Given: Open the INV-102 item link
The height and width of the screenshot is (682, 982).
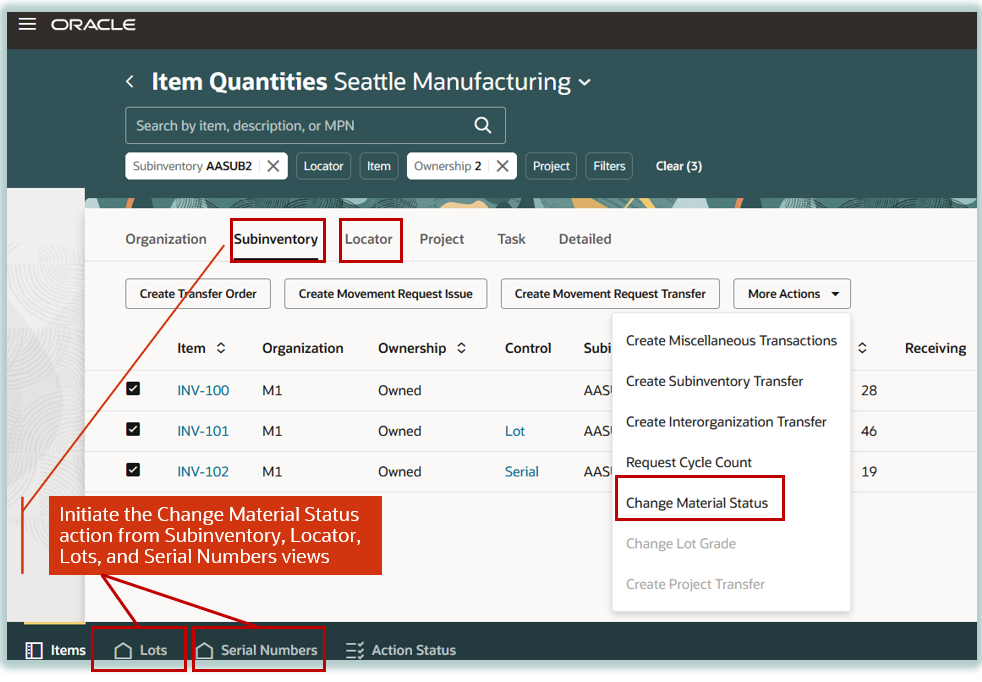Looking at the screenshot, I should 203,472.
